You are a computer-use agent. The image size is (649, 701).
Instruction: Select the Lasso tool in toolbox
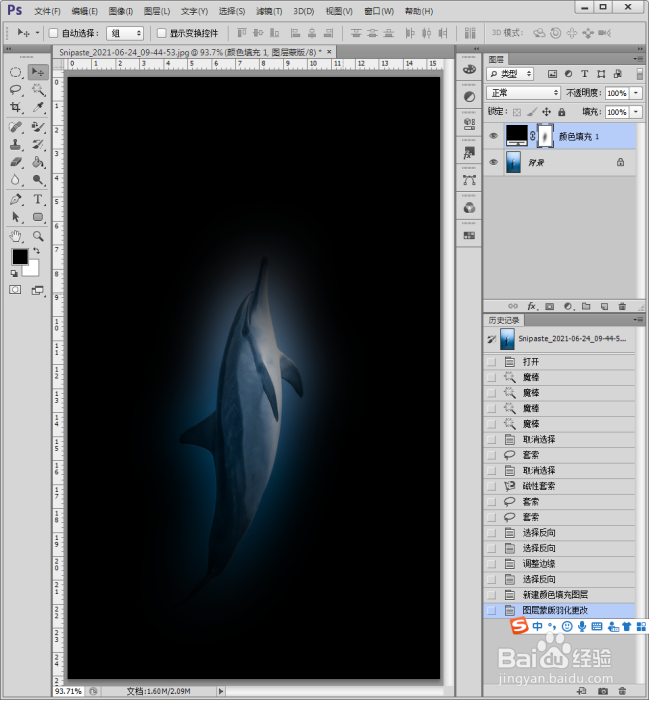pos(16,90)
